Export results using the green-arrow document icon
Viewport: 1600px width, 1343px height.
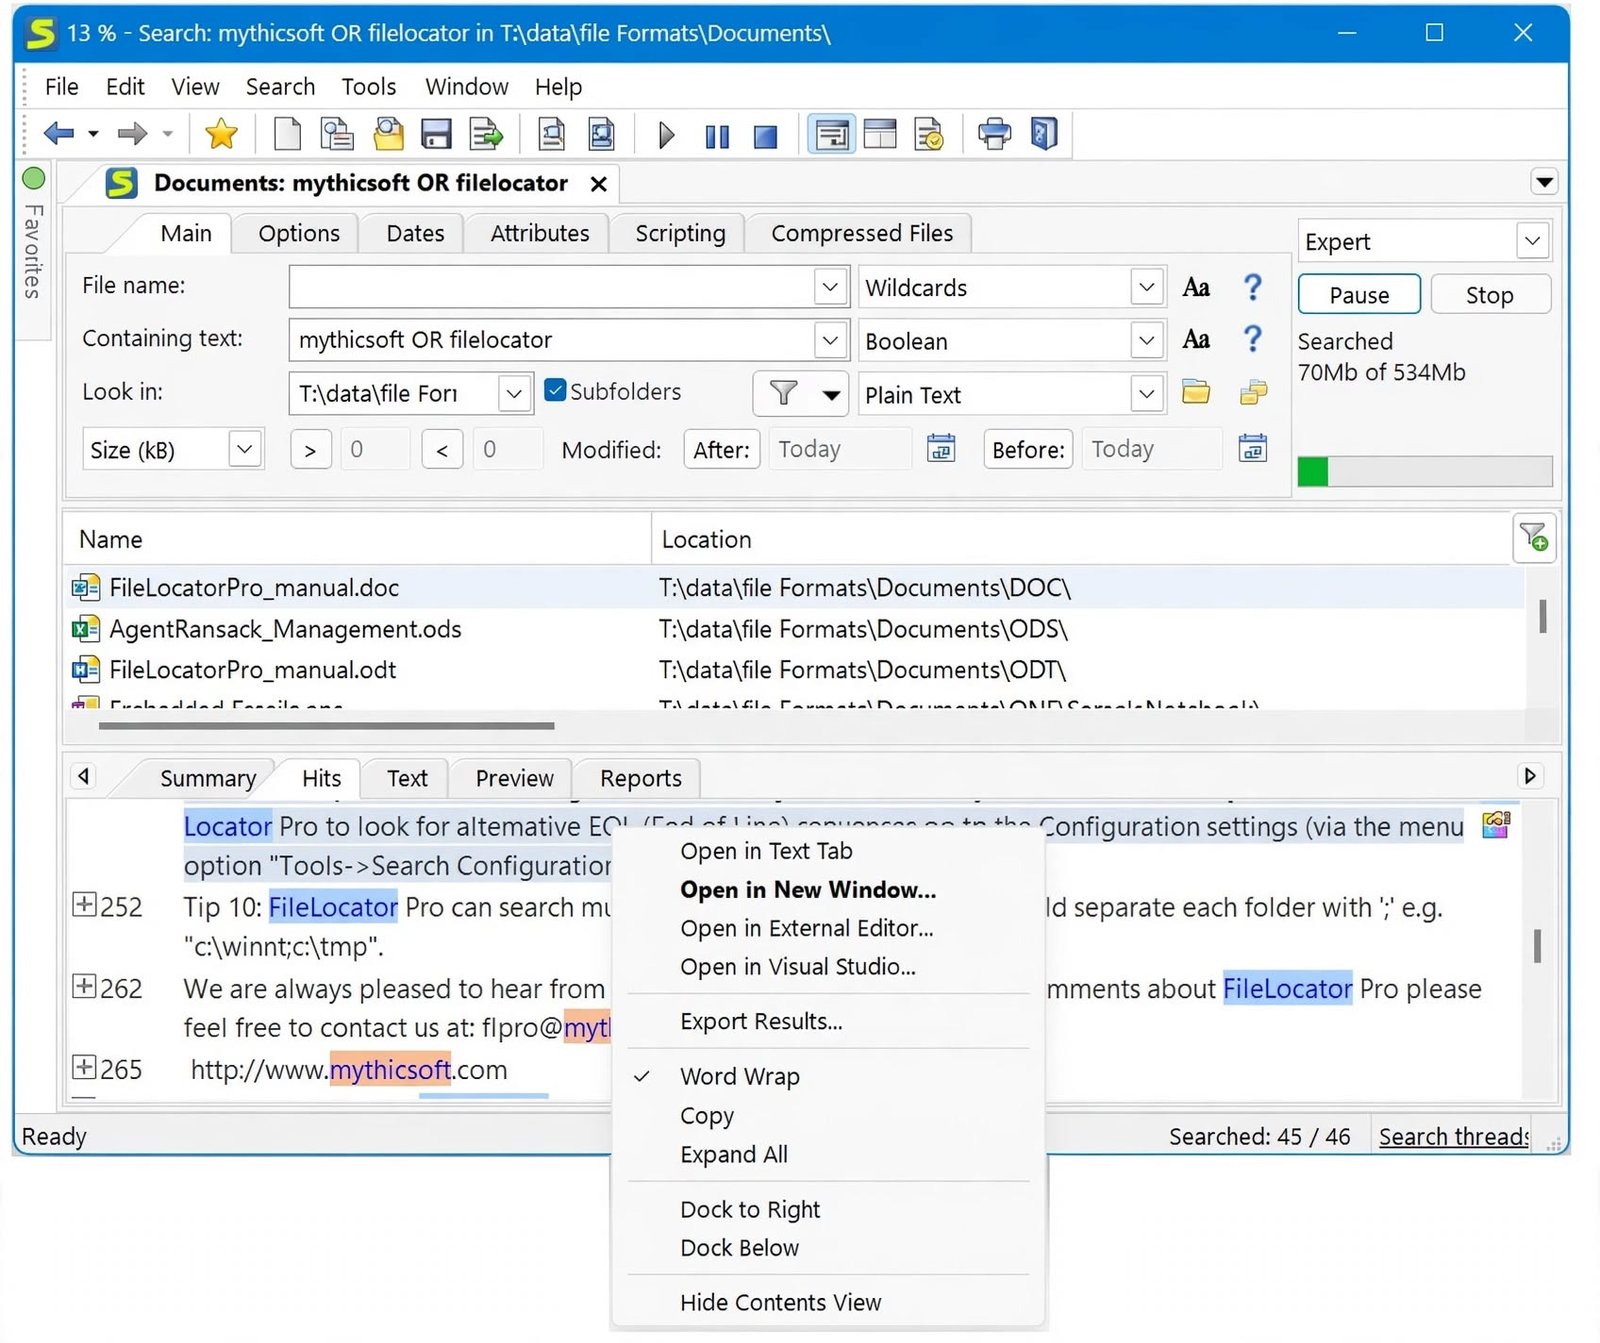tap(487, 133)
